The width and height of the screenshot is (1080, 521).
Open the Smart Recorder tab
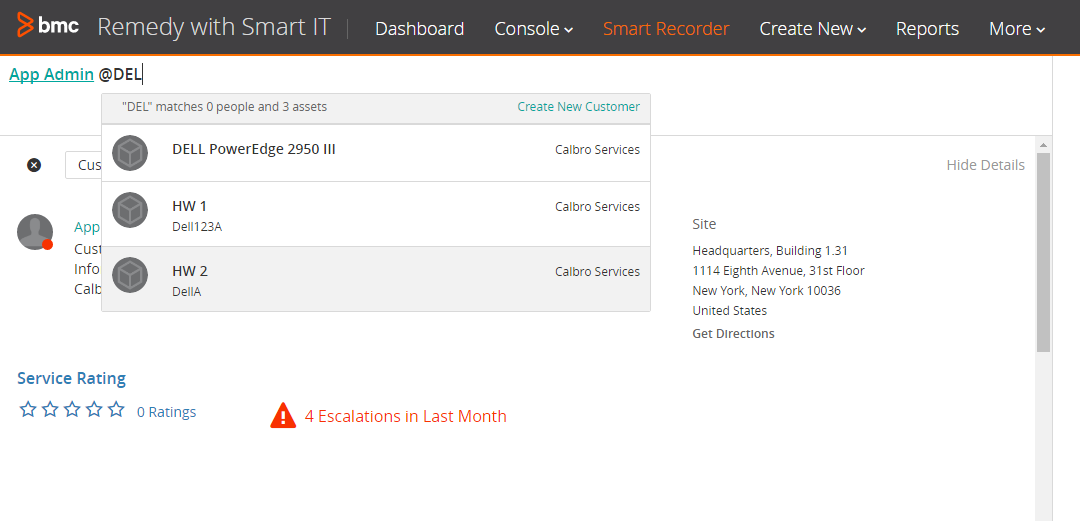pos(666,29)
